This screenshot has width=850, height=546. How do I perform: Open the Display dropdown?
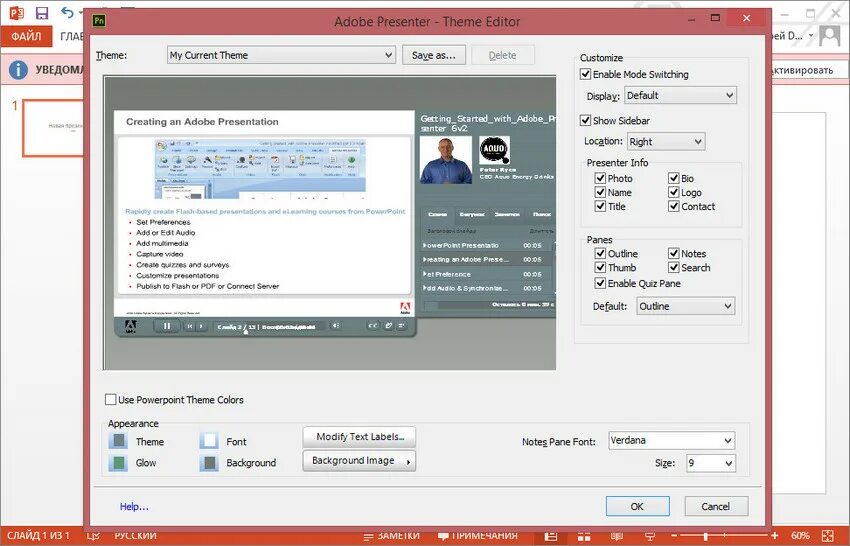pyautogui.click(x=680, y=95)
